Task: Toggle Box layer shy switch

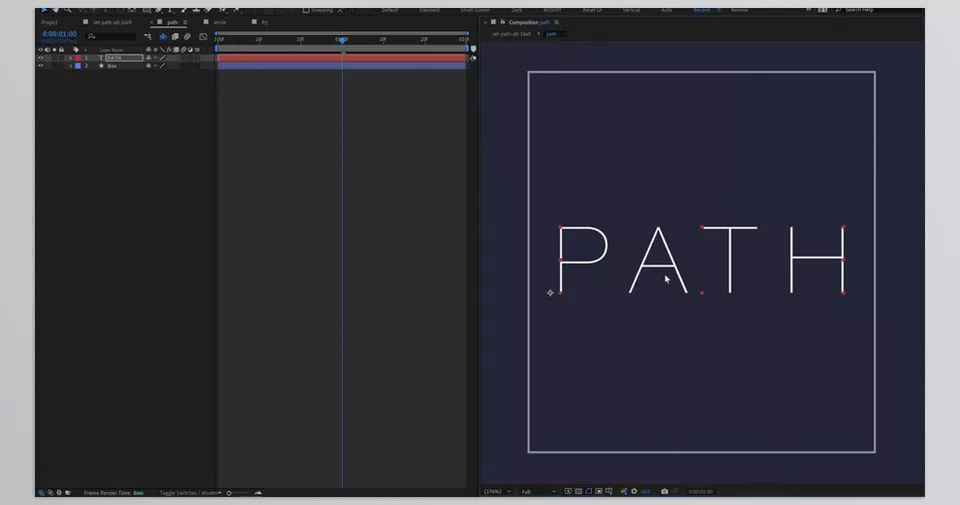Action: point(148,65)
